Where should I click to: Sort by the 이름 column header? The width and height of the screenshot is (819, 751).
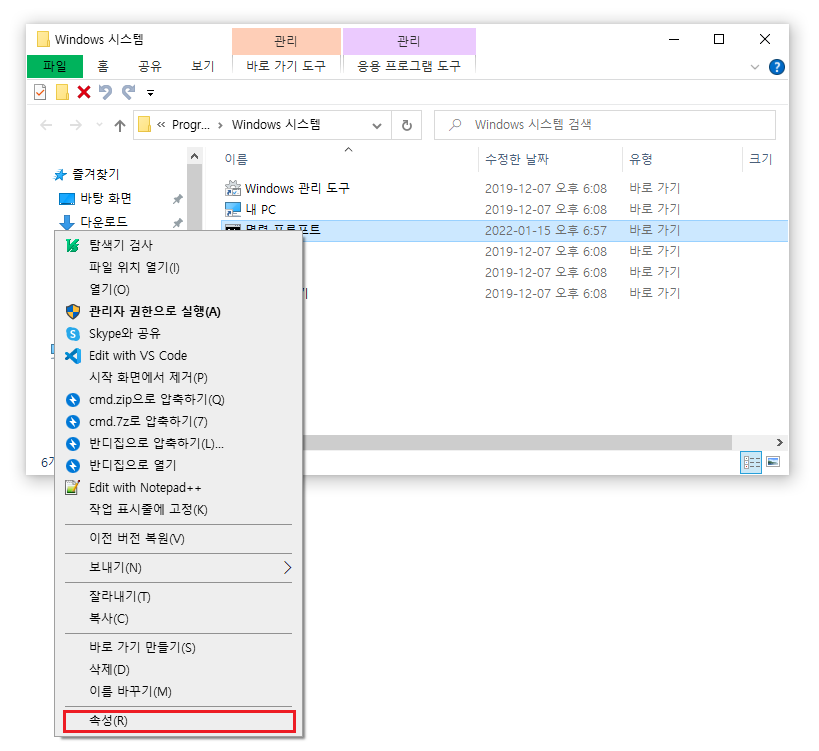click(x=236, y=159)
